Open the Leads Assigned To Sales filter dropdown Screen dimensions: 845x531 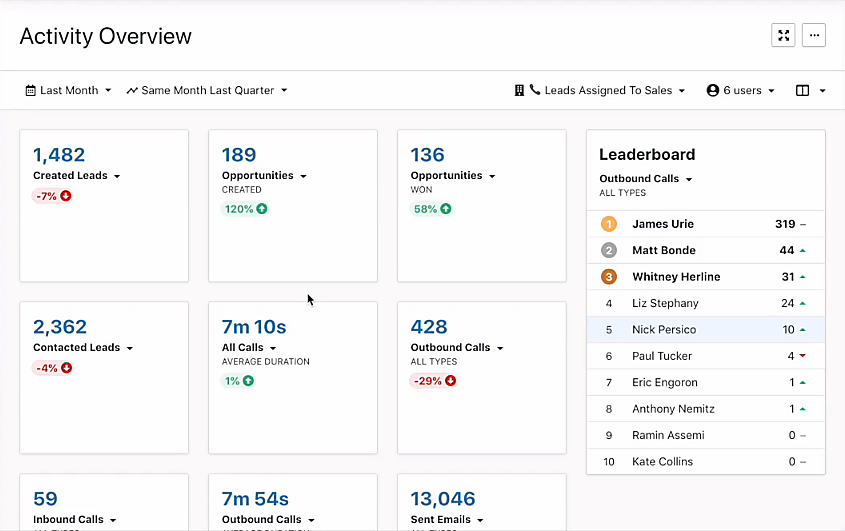tap(600, 90)
